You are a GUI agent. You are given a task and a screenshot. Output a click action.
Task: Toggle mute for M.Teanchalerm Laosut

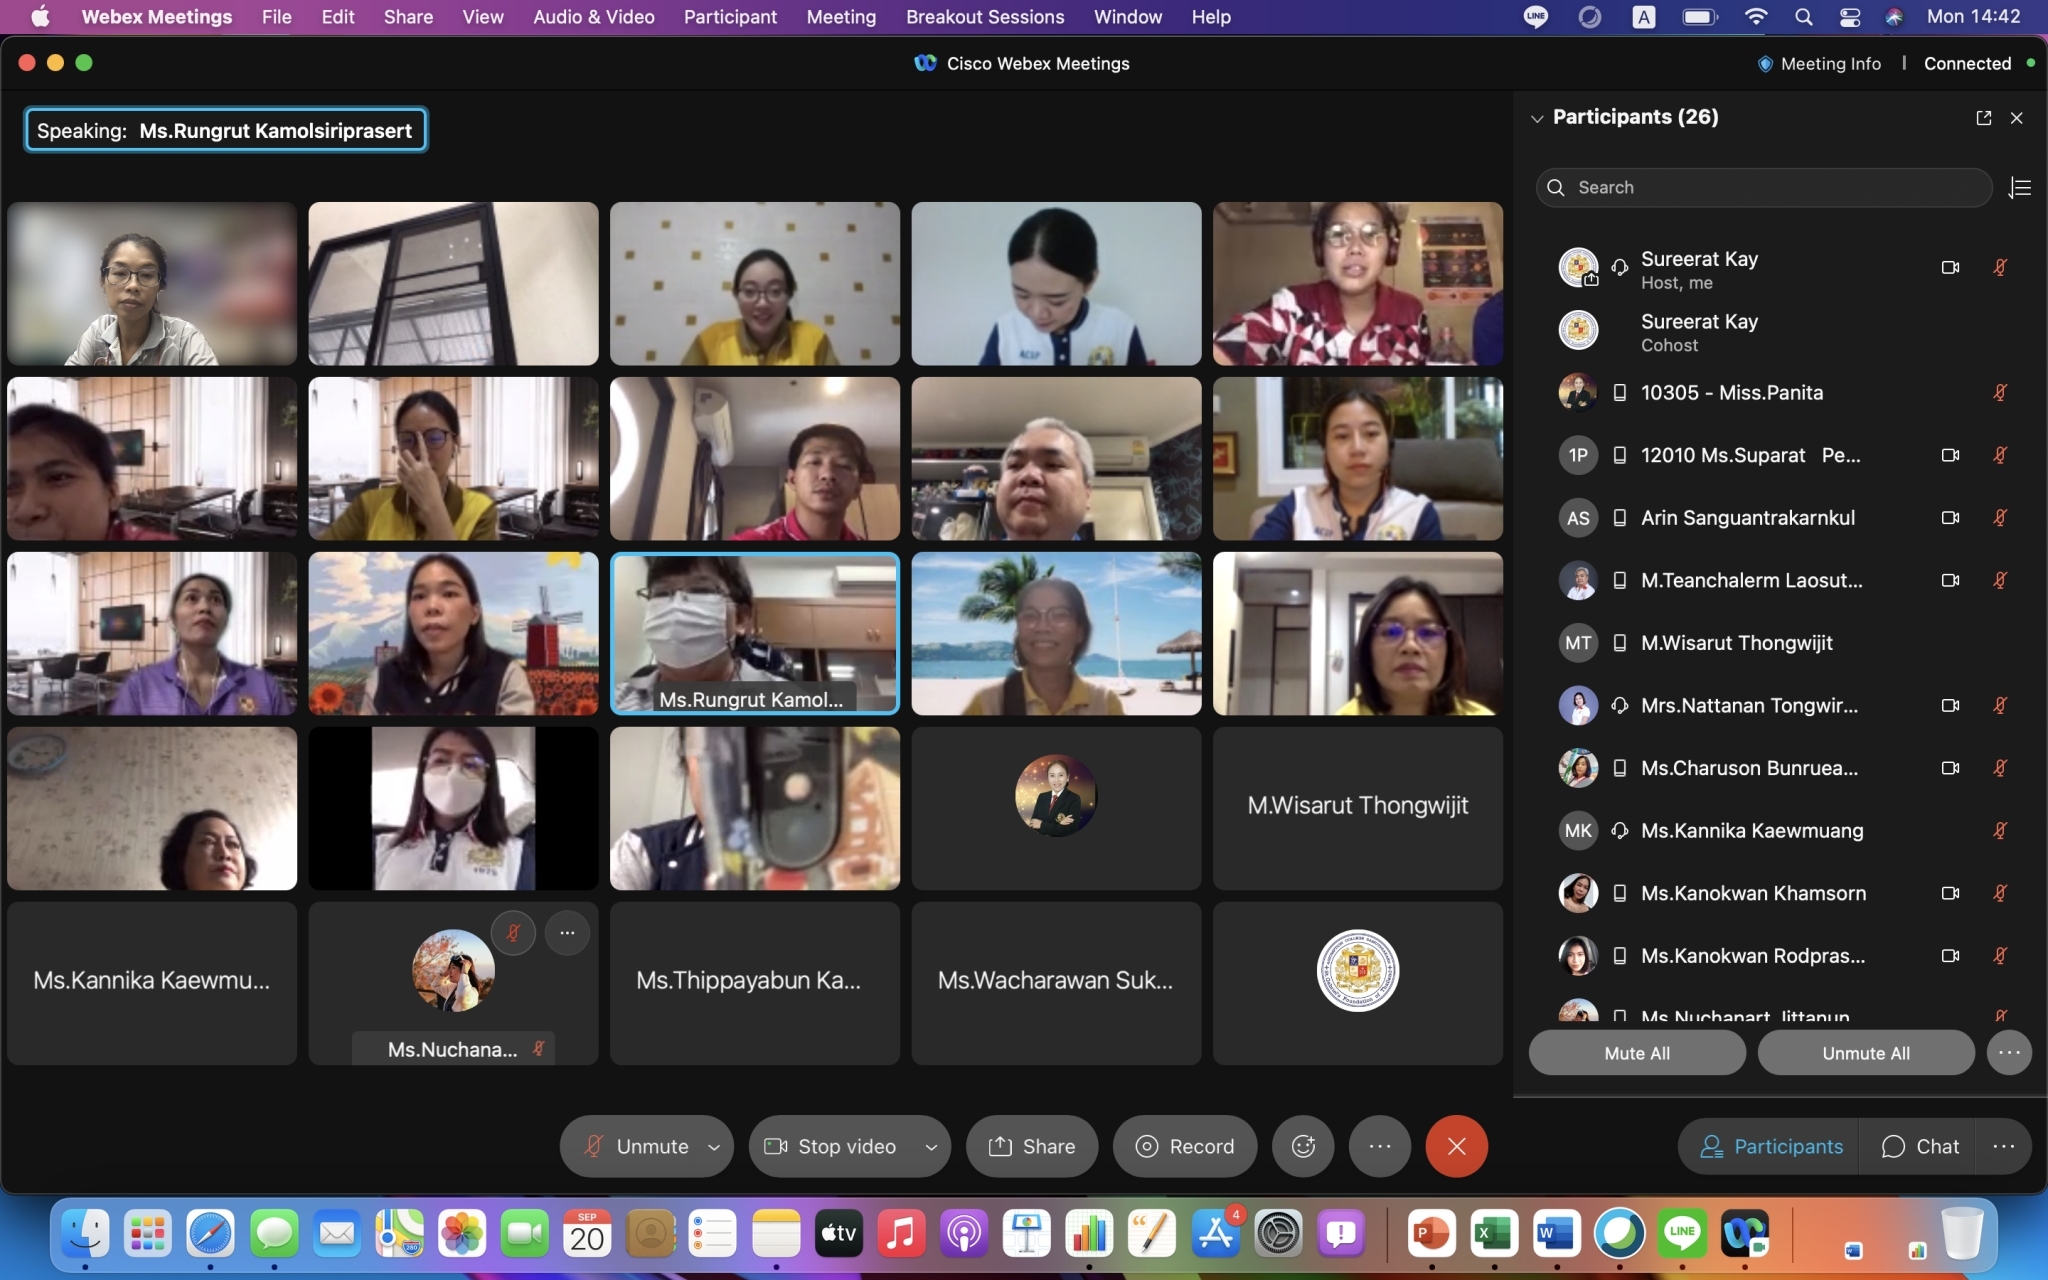2000,580
